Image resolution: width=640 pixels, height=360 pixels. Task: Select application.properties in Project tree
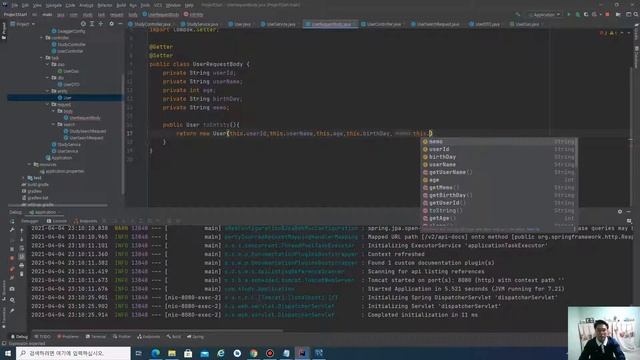point(61,171)
